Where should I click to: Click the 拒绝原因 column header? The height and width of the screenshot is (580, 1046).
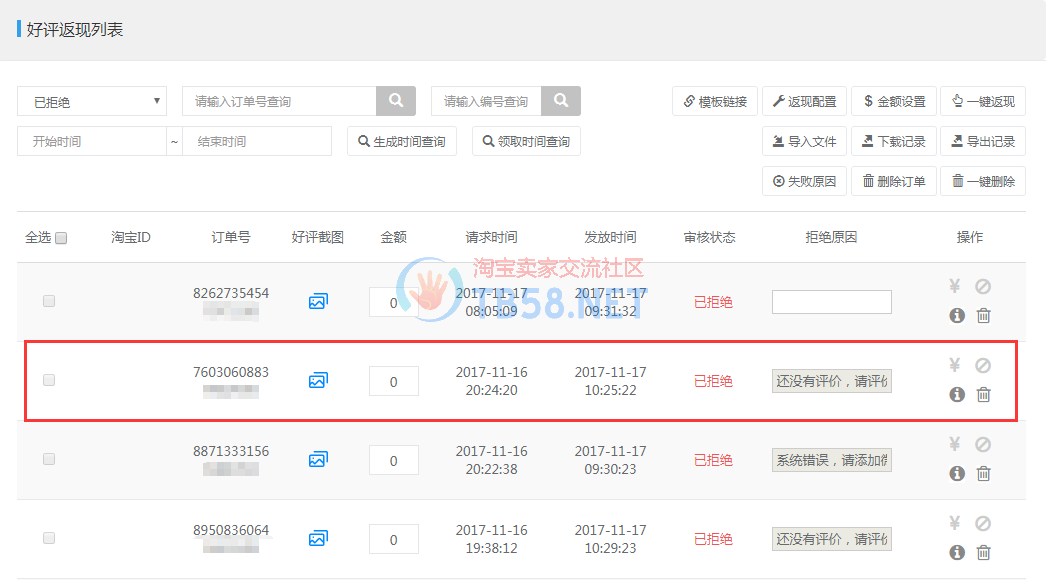coord(831,237)
